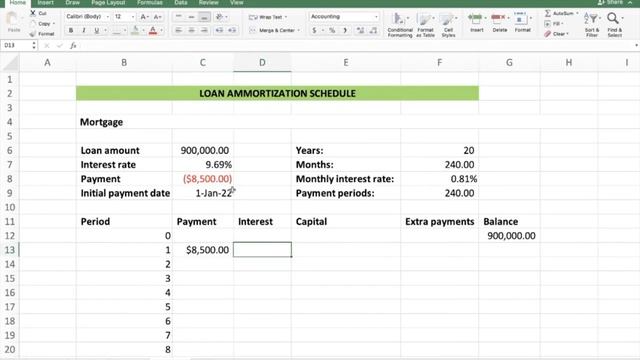Set bottom vertical alignment
The width and height of the screenshot is (640, 360).
coord(204,17)
